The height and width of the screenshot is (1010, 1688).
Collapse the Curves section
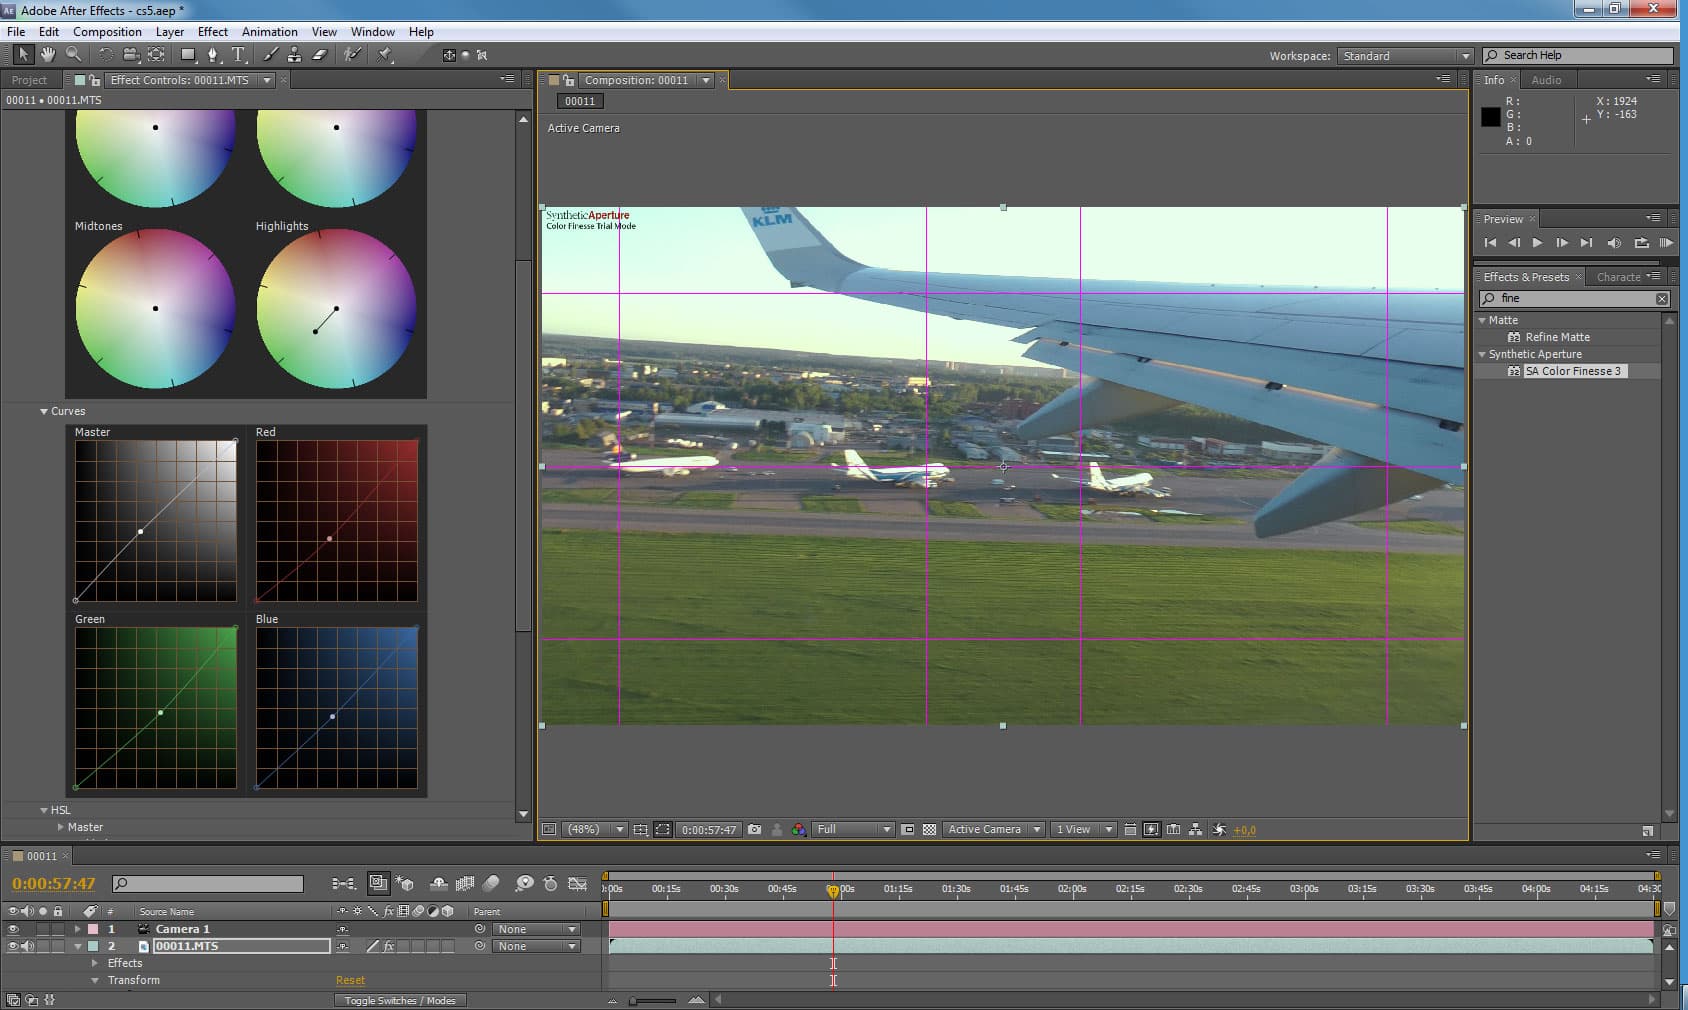click(x=44, y=411)
